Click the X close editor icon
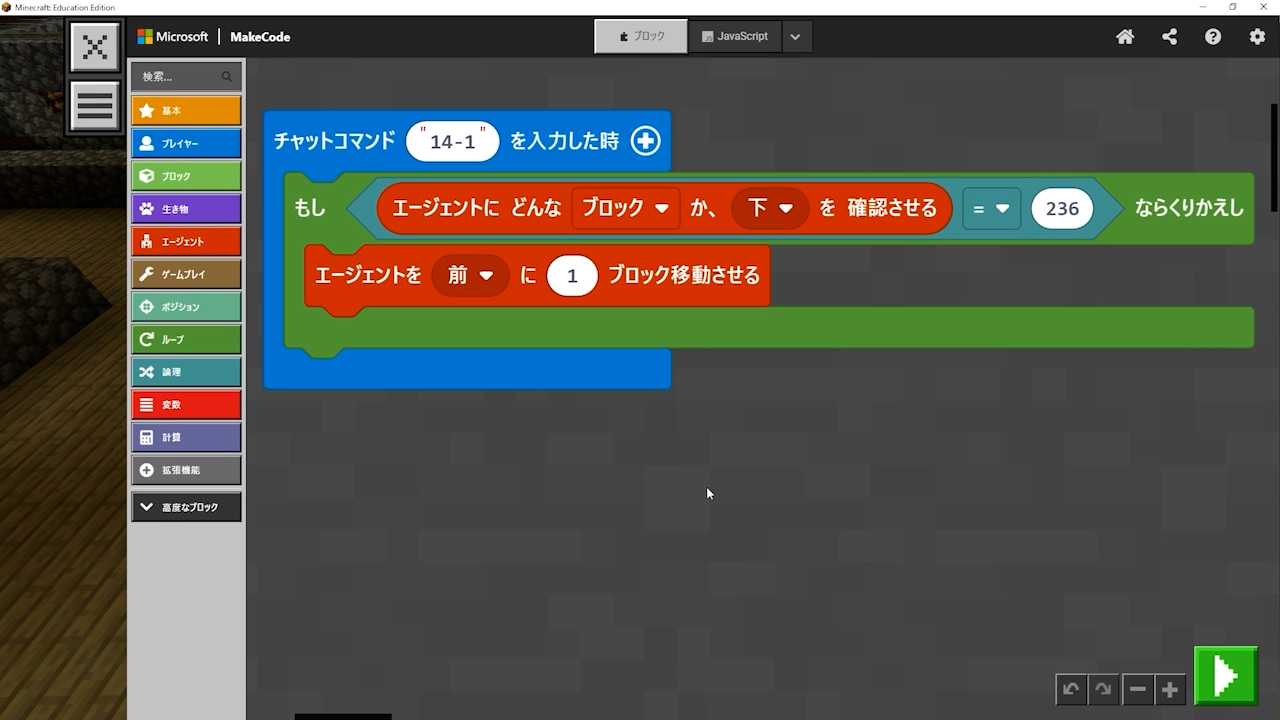 (95, 47)
